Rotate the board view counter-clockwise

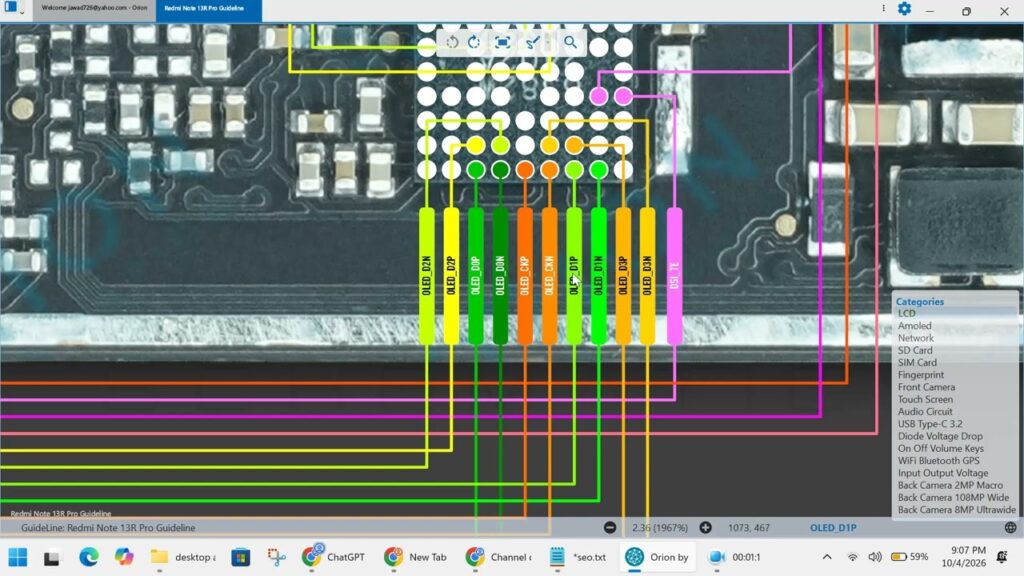click(452, 42)
